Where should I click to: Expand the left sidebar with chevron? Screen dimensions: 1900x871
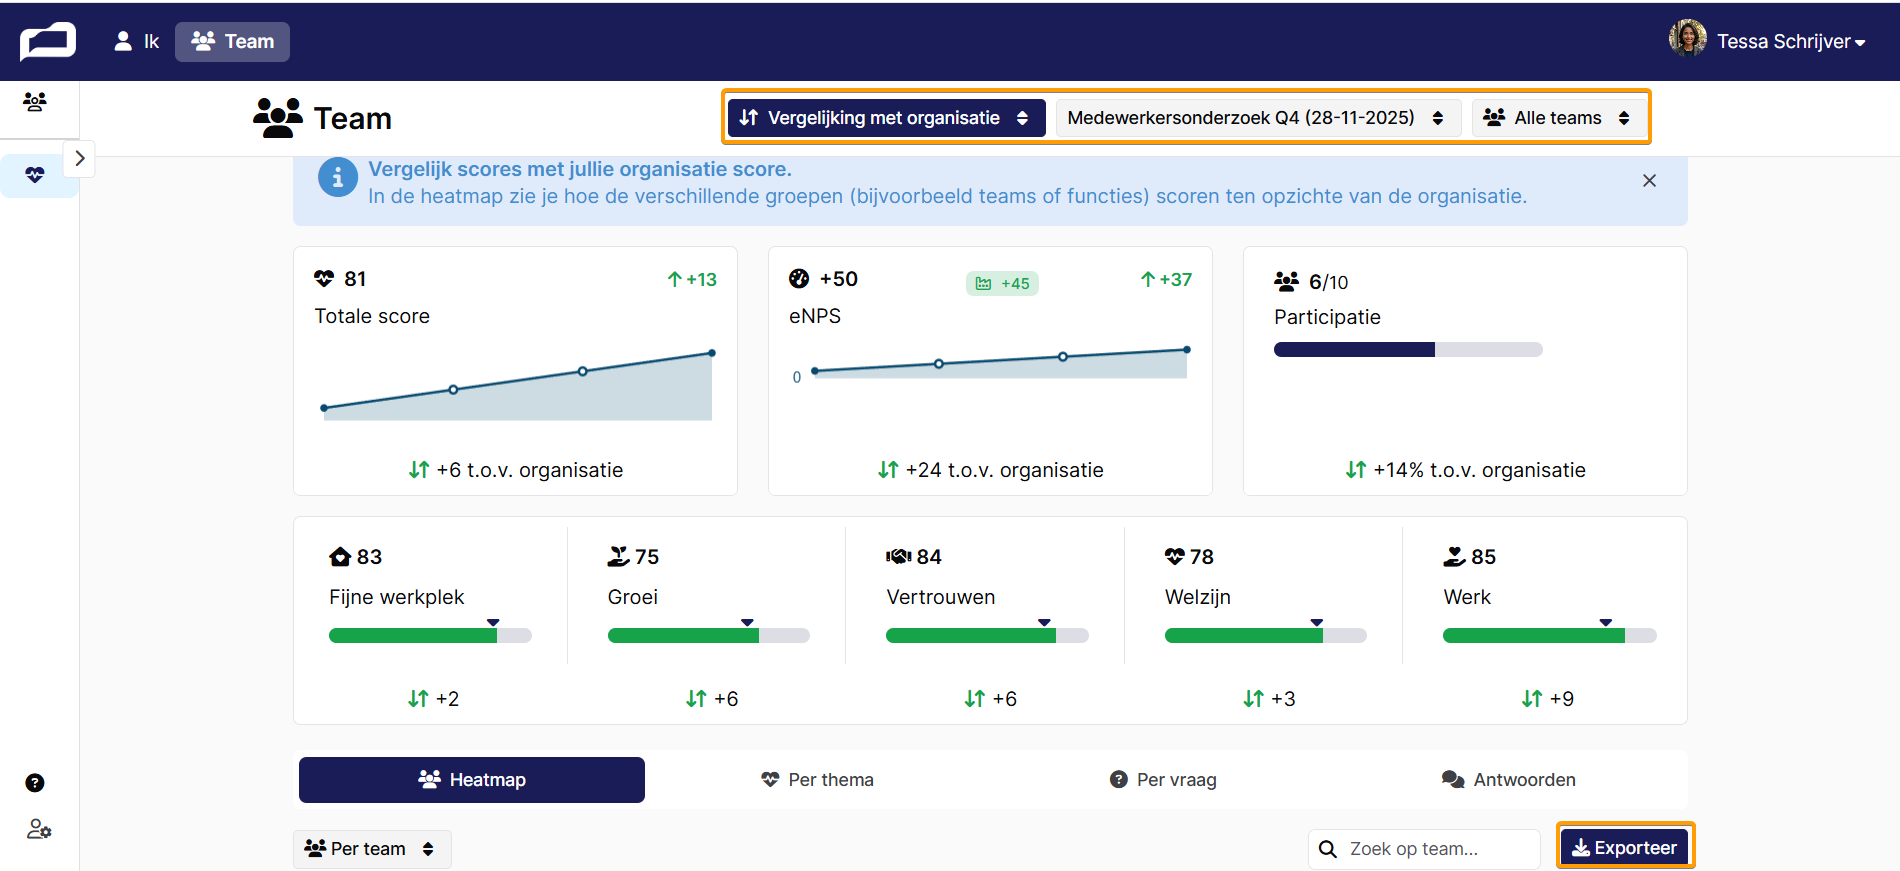click(80, 158)
